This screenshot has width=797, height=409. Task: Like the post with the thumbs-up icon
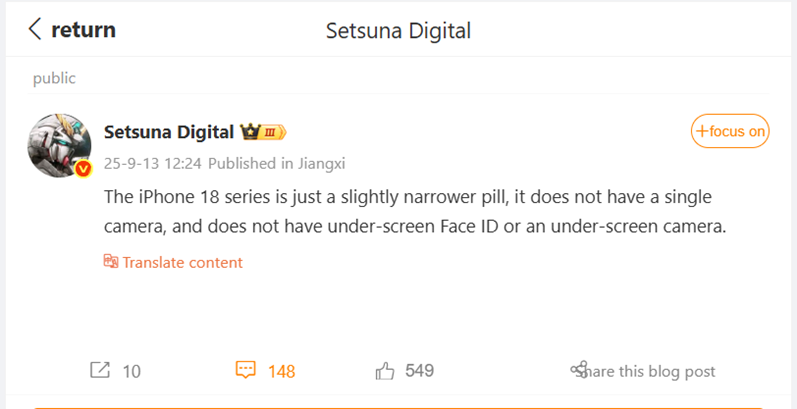click(385, 371)
